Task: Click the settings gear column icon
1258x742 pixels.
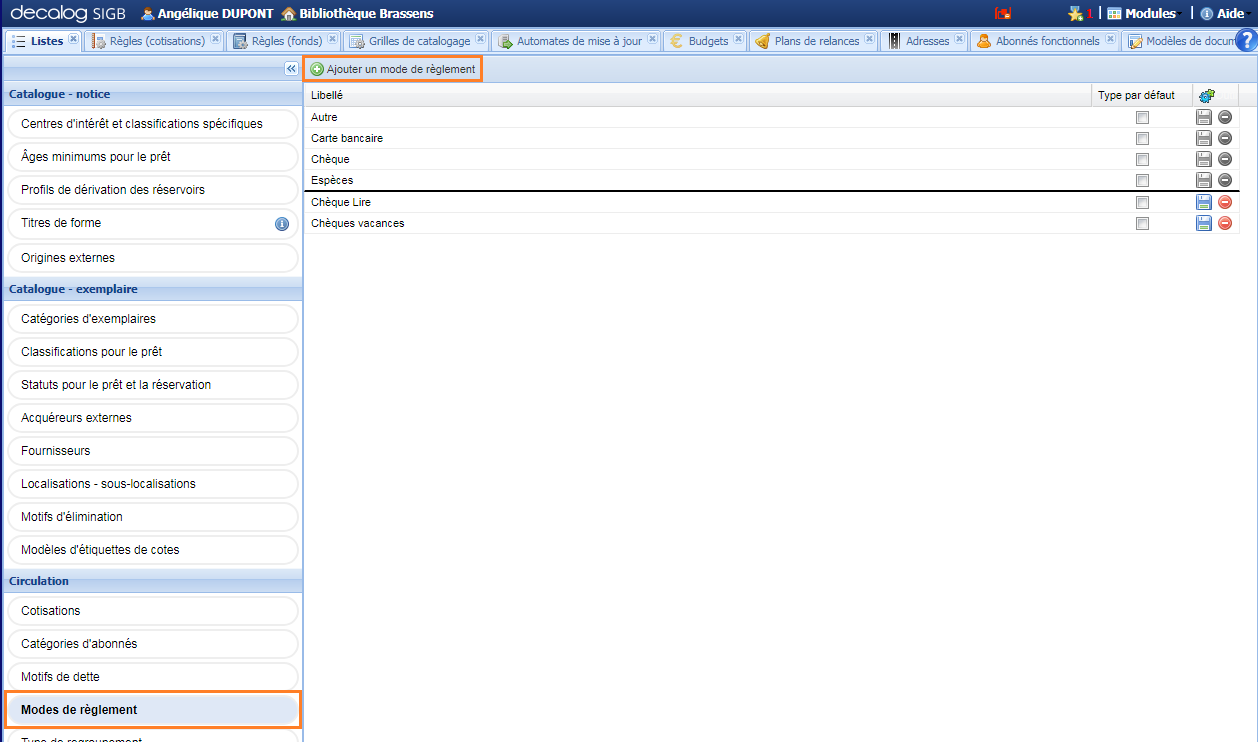Action: [1206, 95]
